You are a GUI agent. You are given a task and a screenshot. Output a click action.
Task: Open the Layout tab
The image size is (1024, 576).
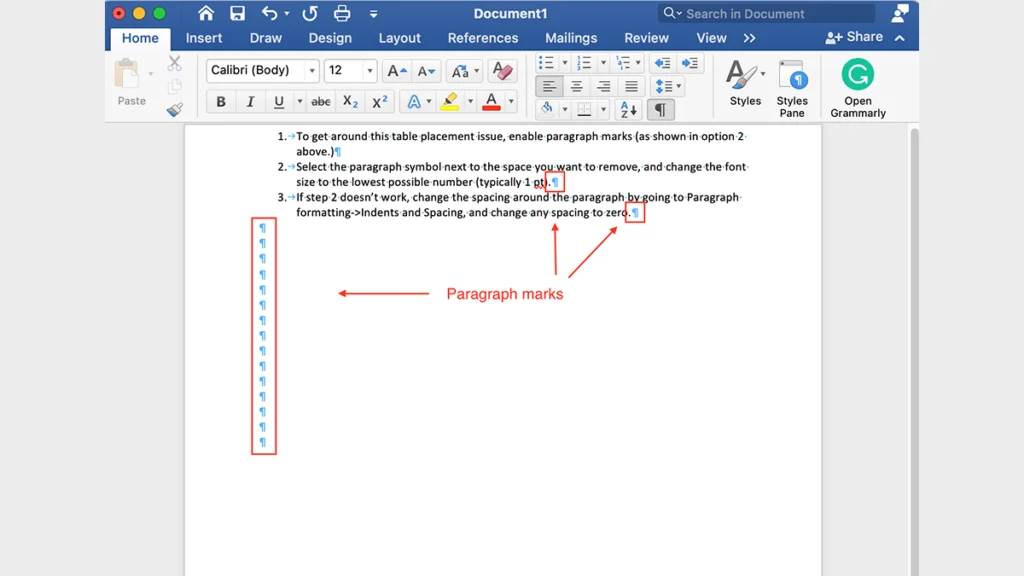400,38
